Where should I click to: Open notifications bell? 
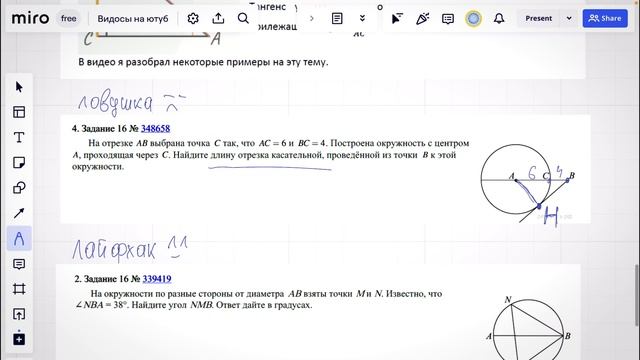coord(499,18)
